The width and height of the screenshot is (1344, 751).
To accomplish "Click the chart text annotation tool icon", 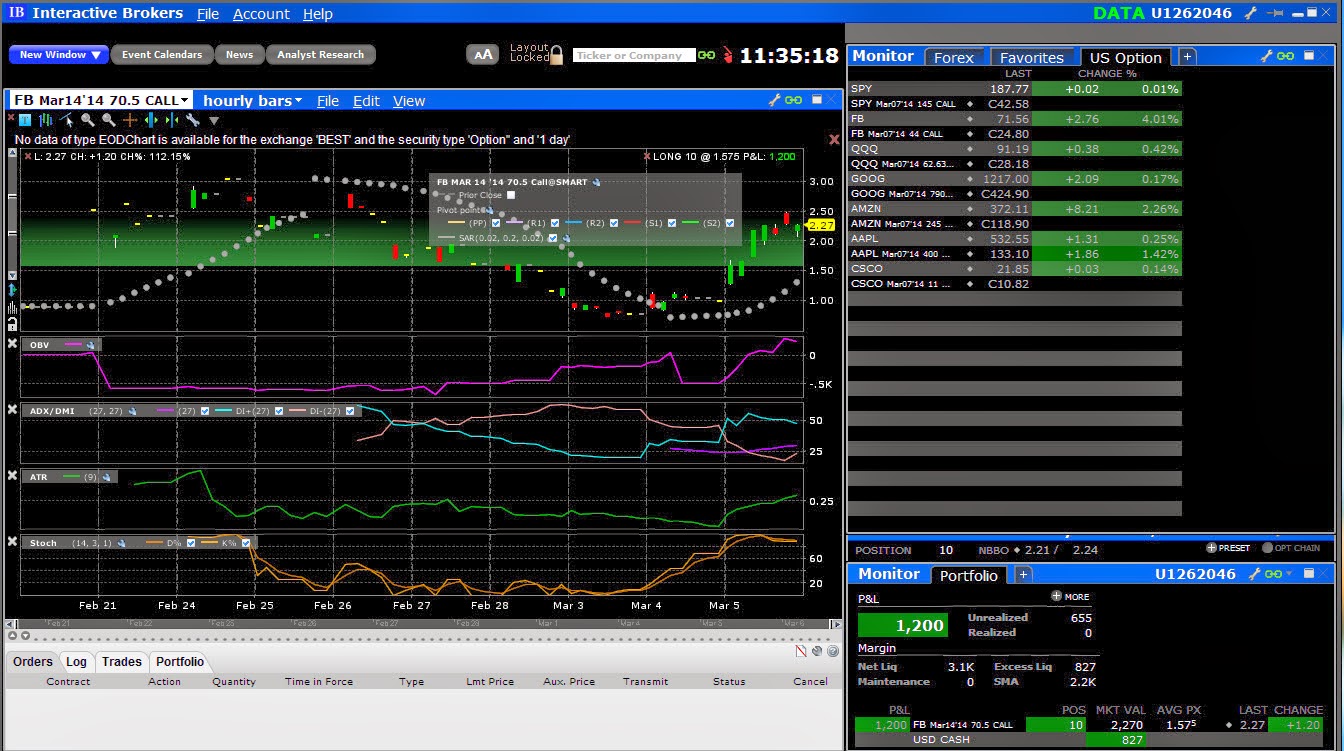I will tap(25, 120).
